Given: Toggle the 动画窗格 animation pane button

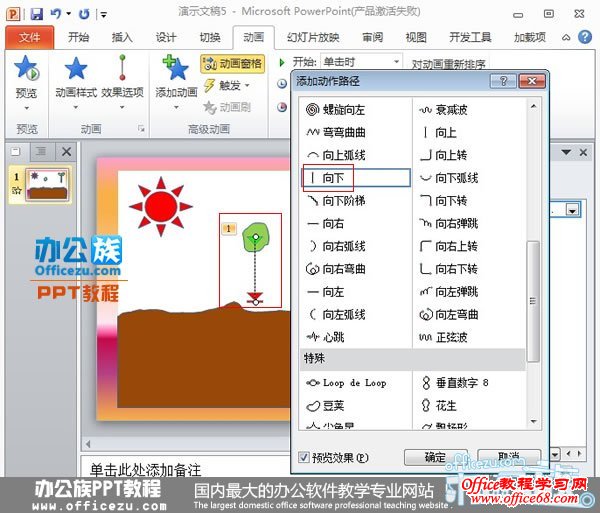Looking at the screenshot, I should click(x=233, y=63).
